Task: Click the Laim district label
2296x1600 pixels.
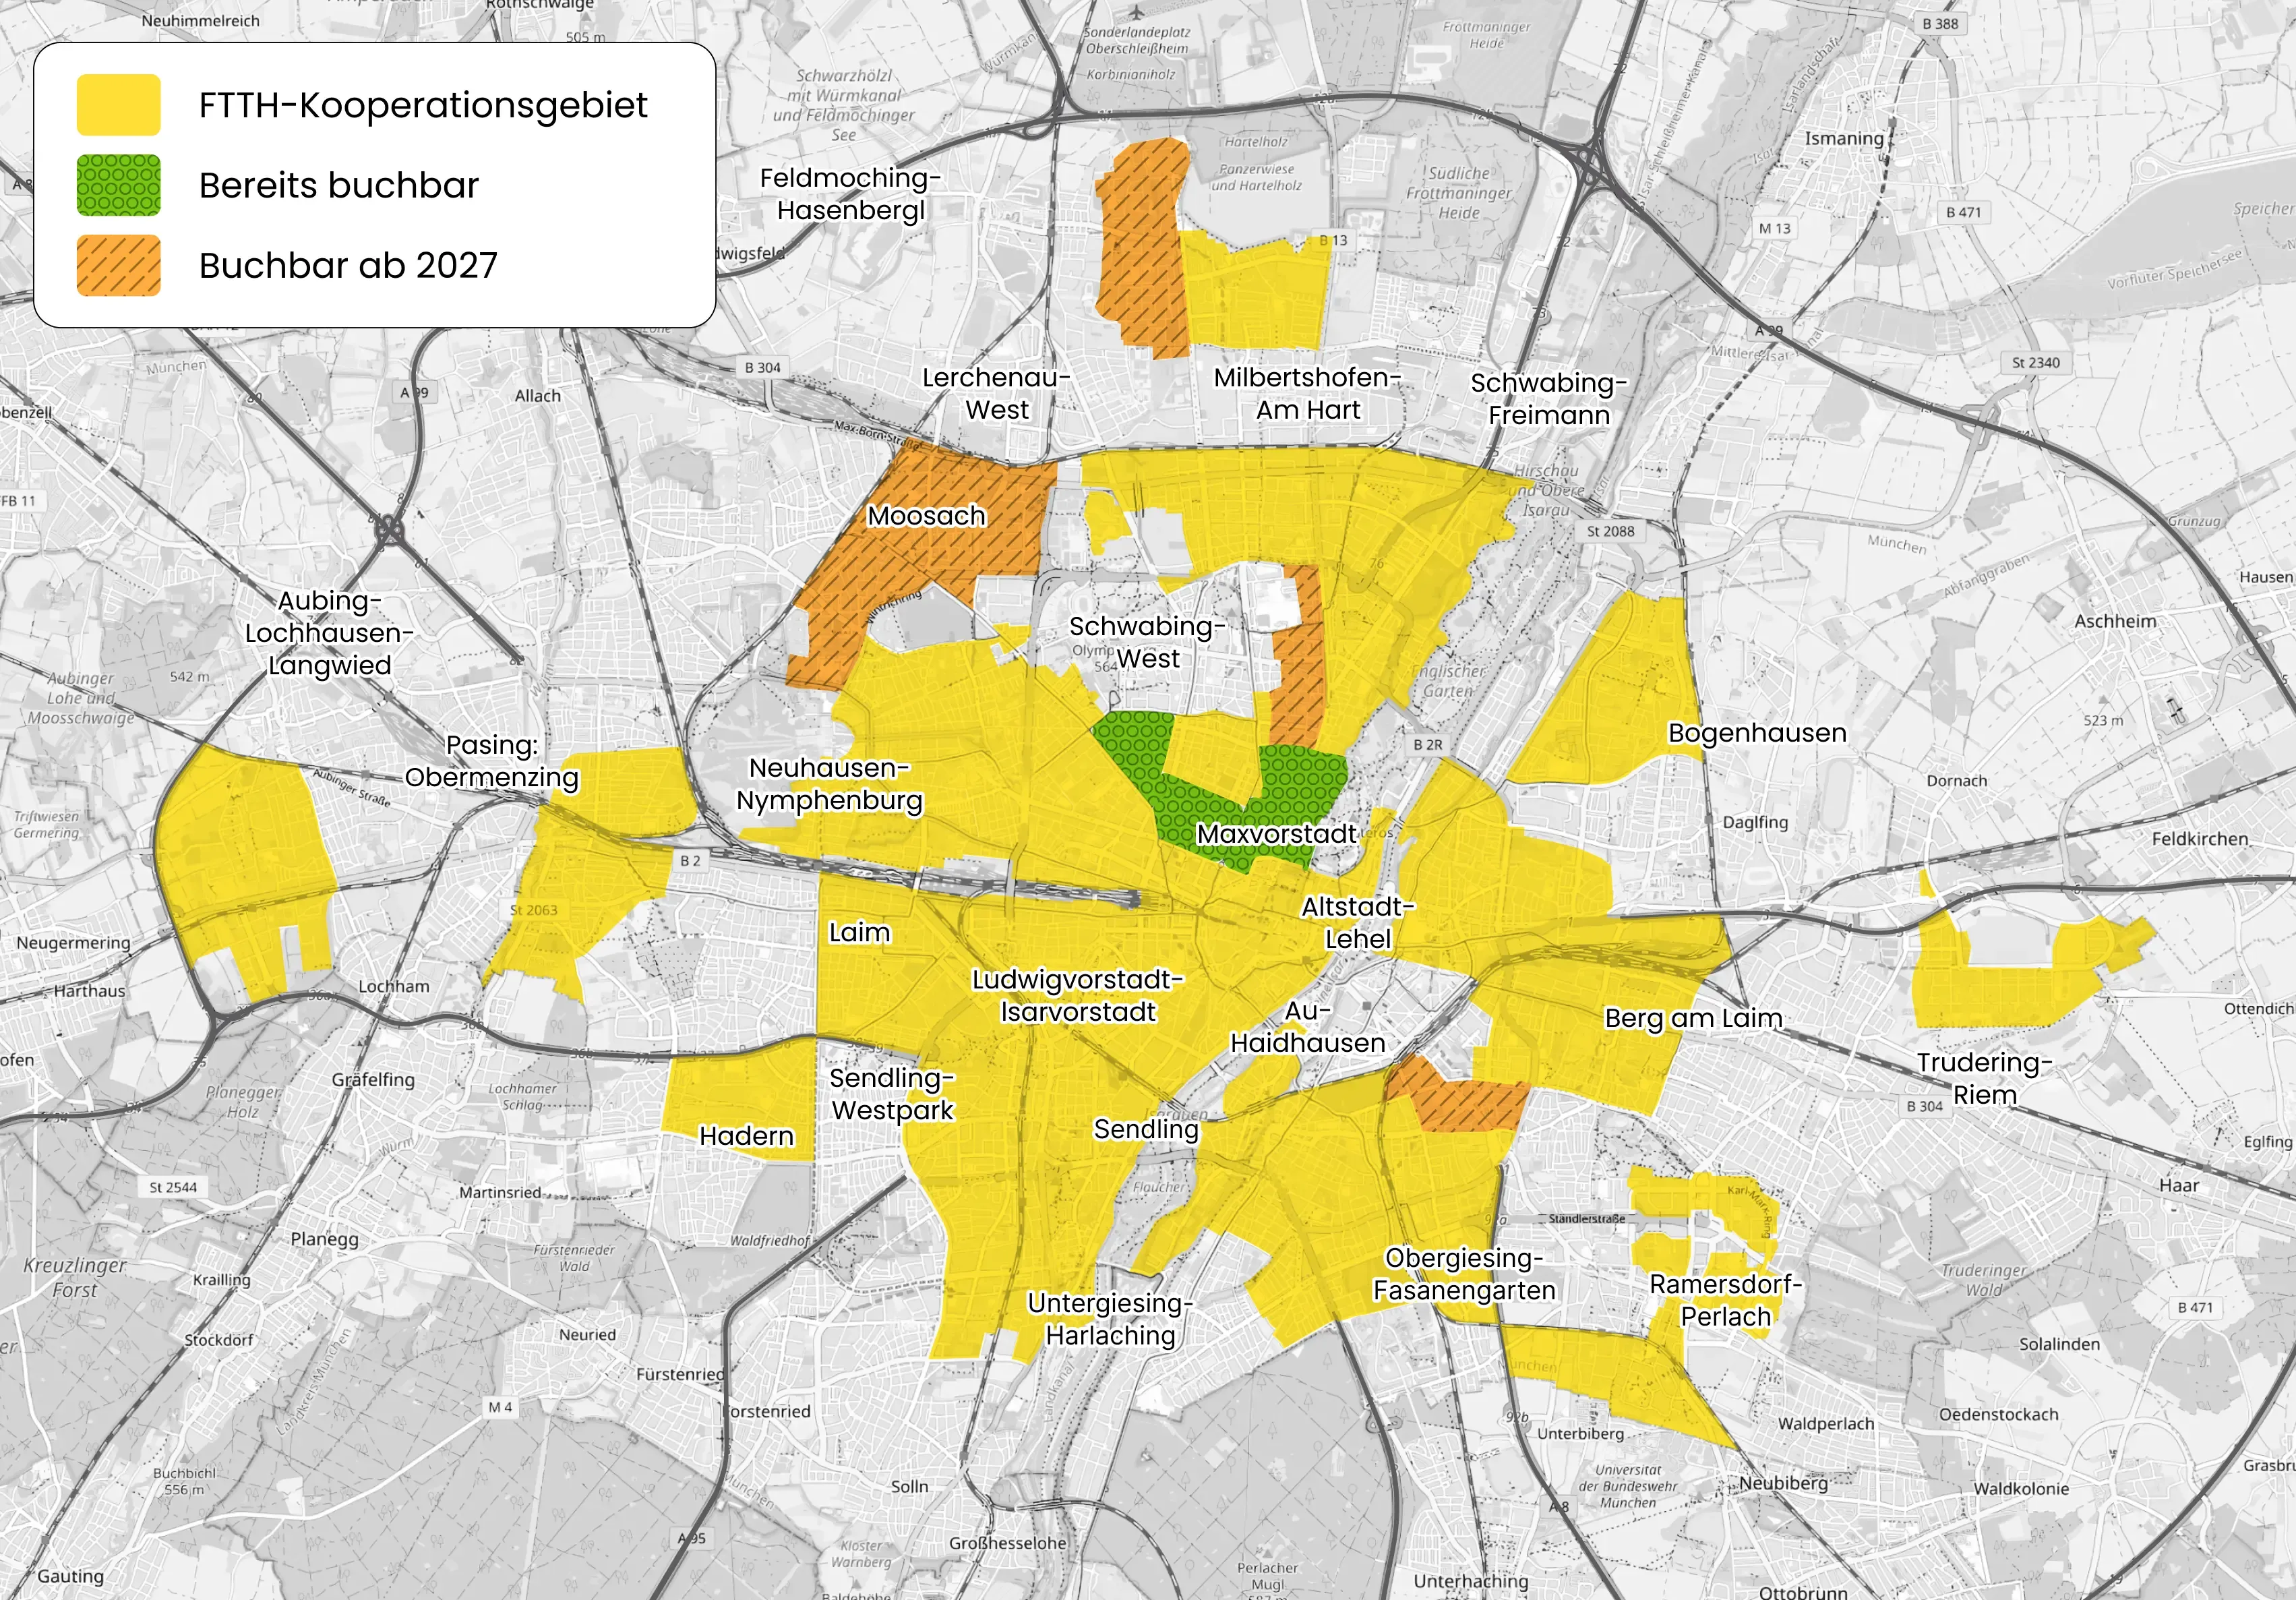Action: tap(859, 933)
